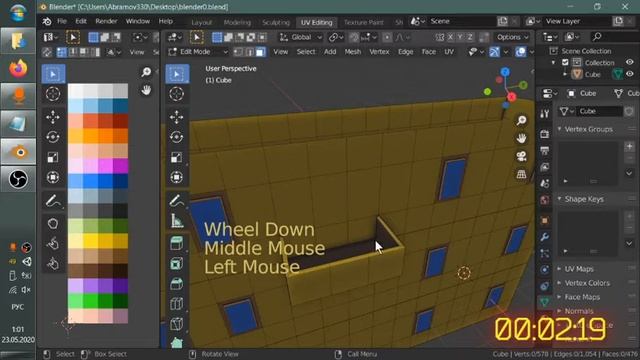640x360 pixels.
Task: Hide the Collection with its eye icon
Action: 630,62
